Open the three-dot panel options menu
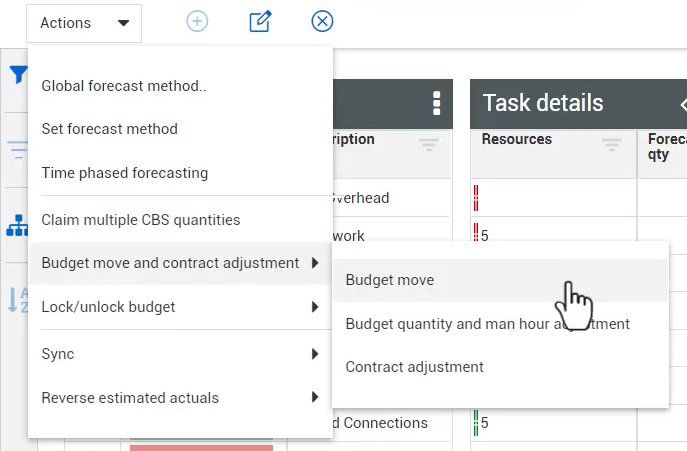 [436, 104]
